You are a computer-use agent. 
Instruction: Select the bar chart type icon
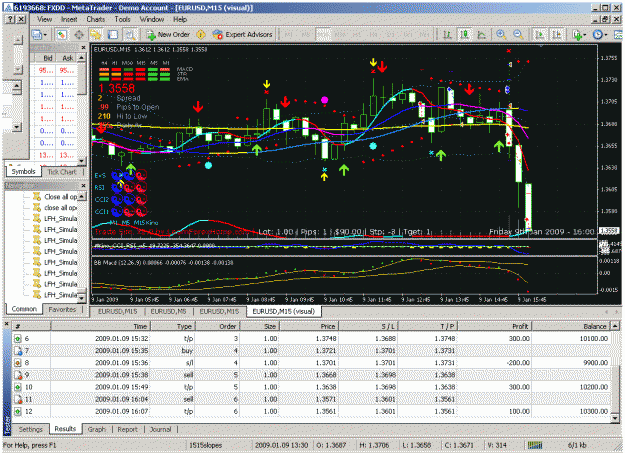pos(447,35)
